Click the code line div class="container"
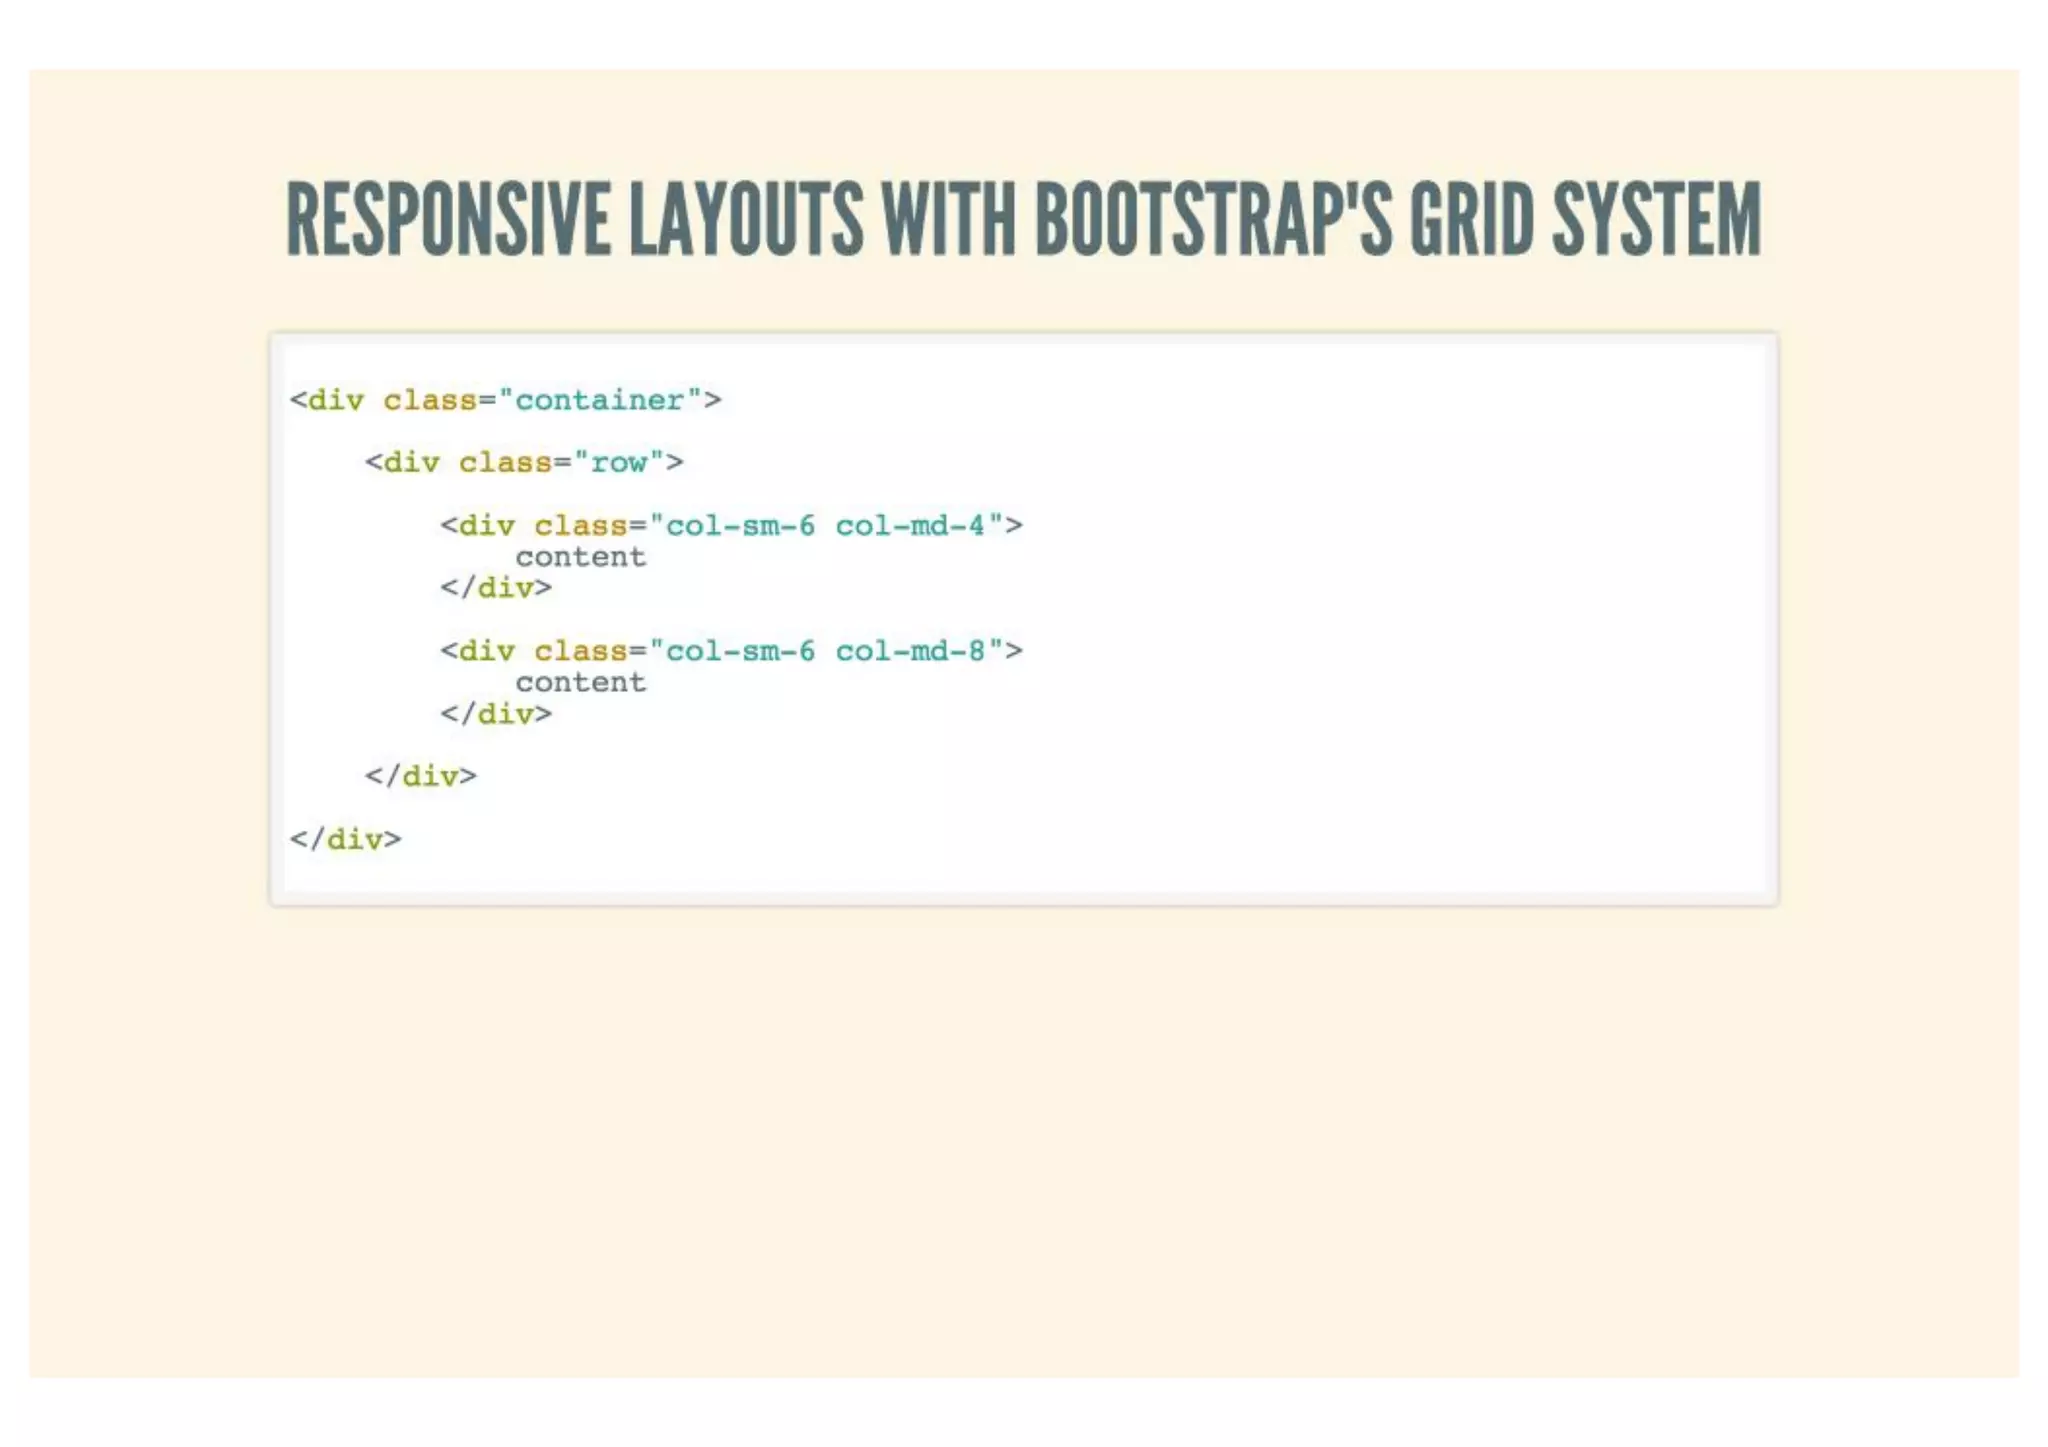The height and width of the screenshot is (1447, 2048). click(505, 400)
